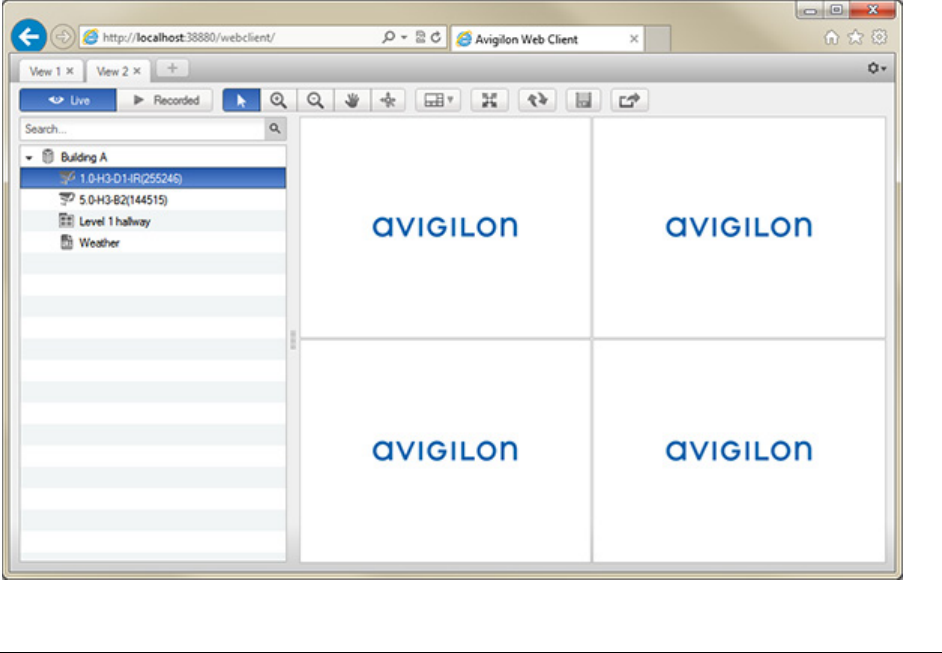Select the PTZ move control tool
The image size is (942, 653).
coord(388,100)
